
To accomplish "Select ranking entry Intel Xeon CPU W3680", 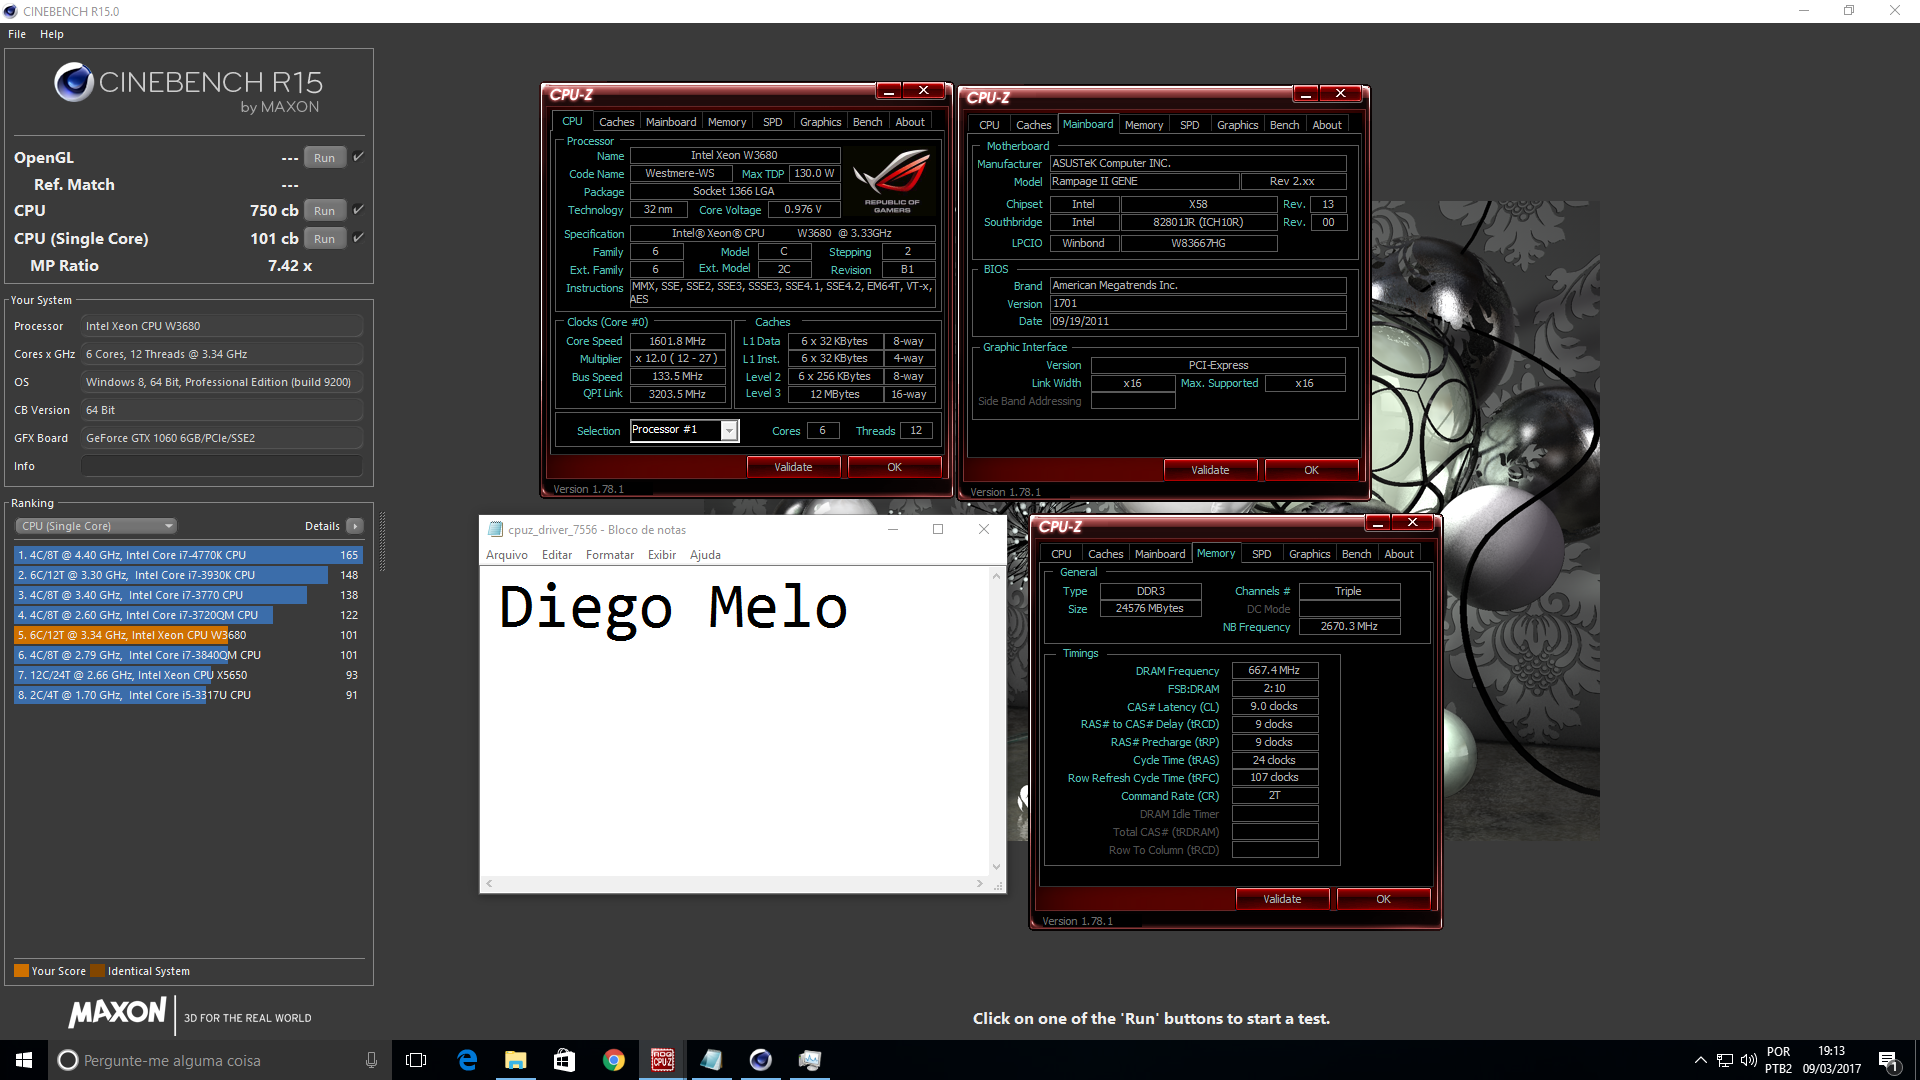I will 188,635.
